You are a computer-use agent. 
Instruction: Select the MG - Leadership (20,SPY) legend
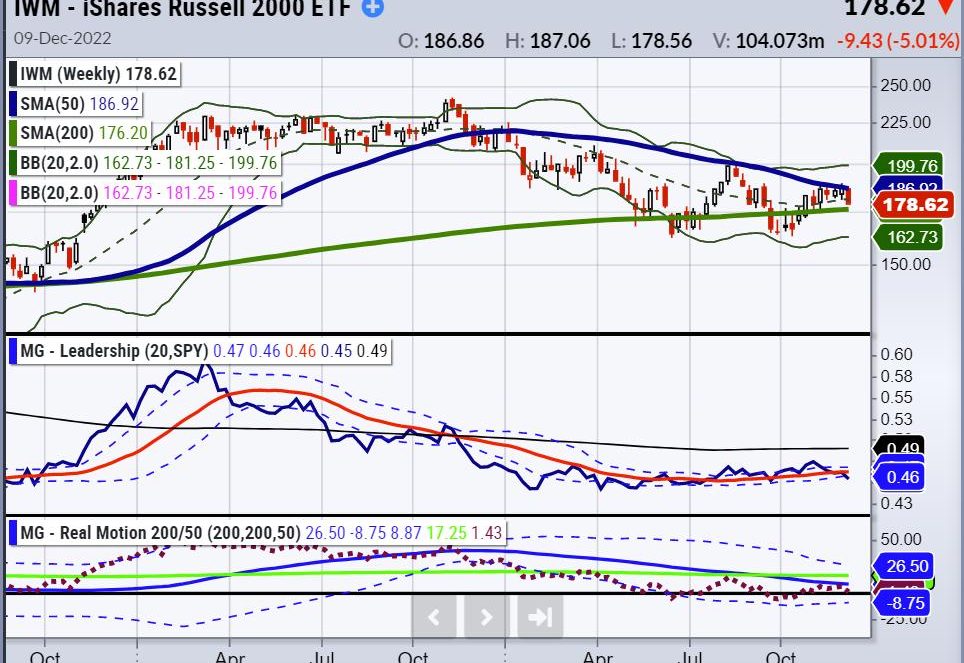tap(200, 351)
